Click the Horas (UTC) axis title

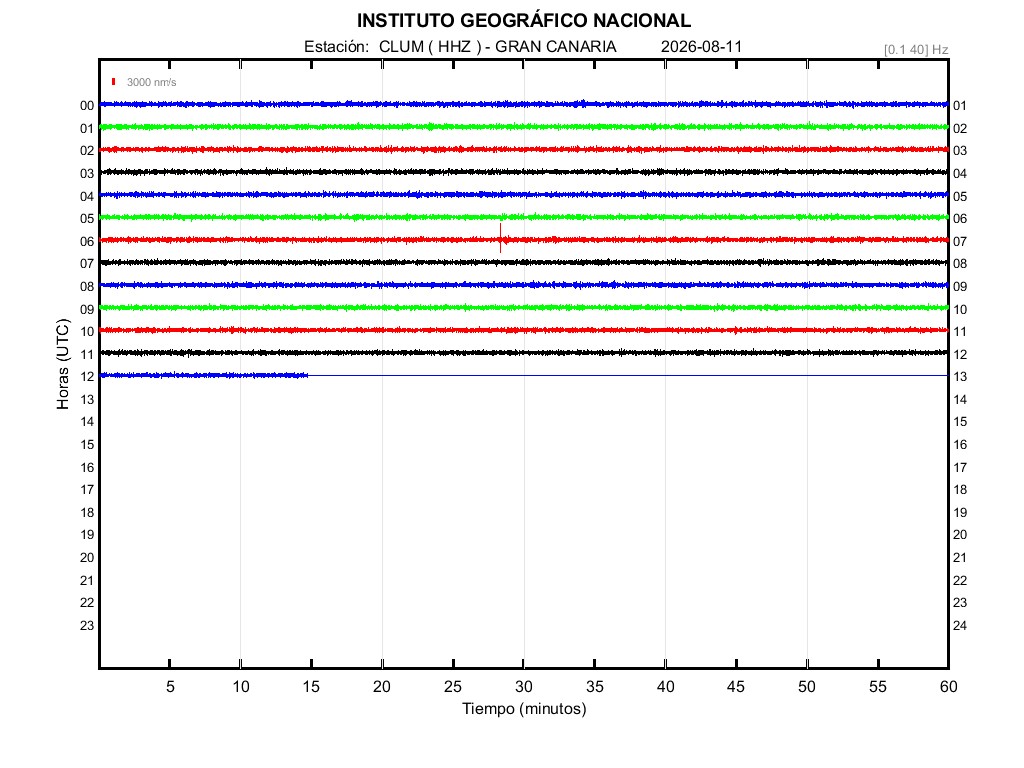click(63, 364)
